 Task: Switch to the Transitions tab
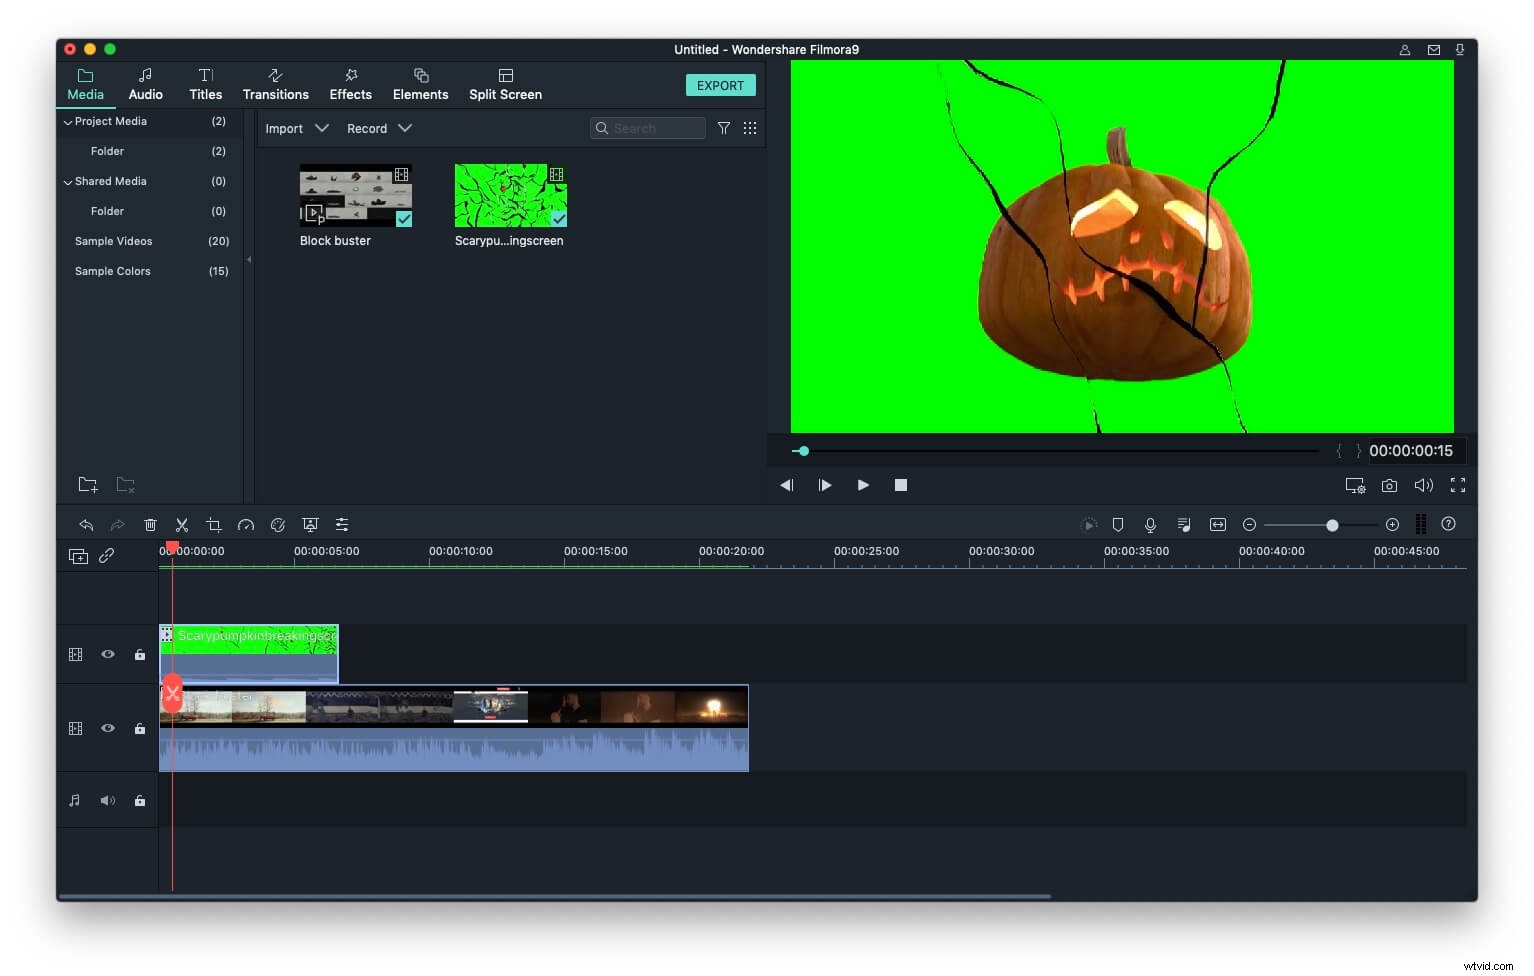tap(276, 84)
